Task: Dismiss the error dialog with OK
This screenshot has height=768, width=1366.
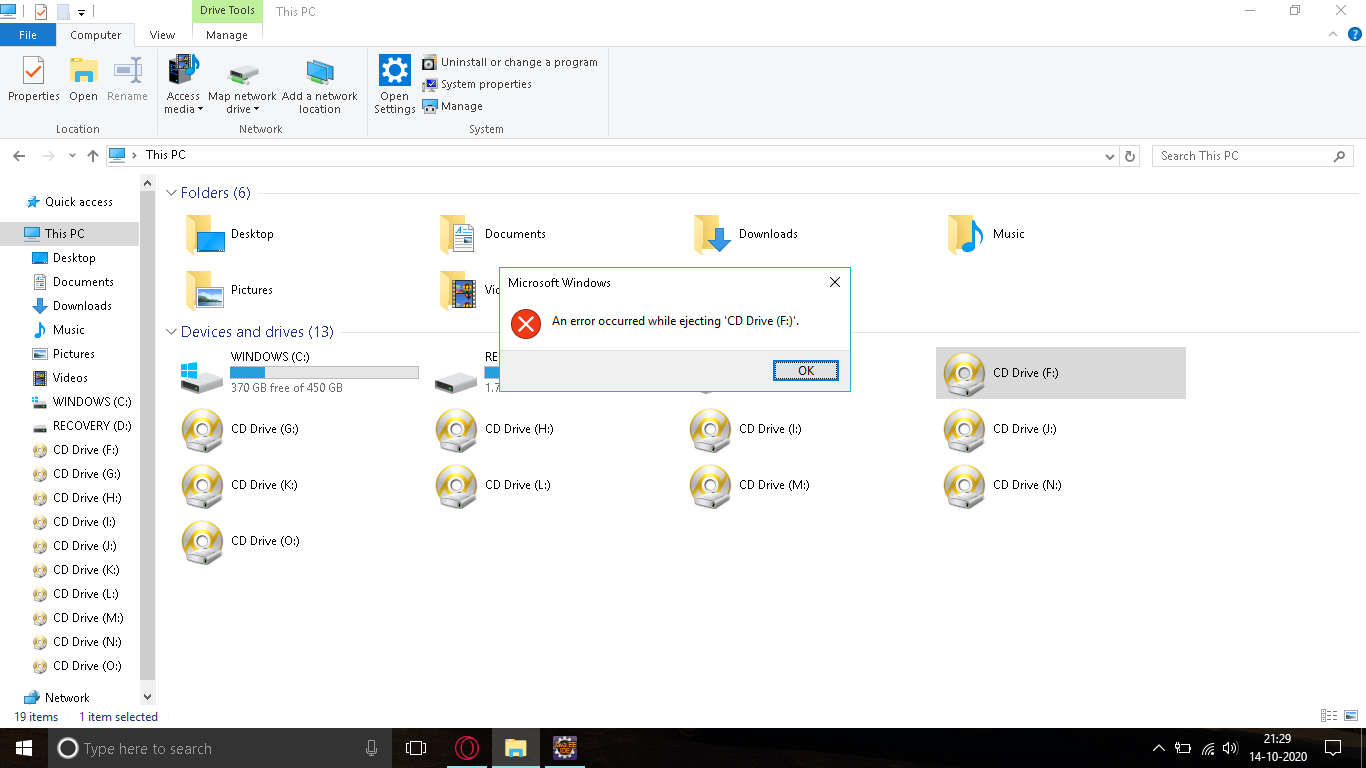Action: point(806,370)
